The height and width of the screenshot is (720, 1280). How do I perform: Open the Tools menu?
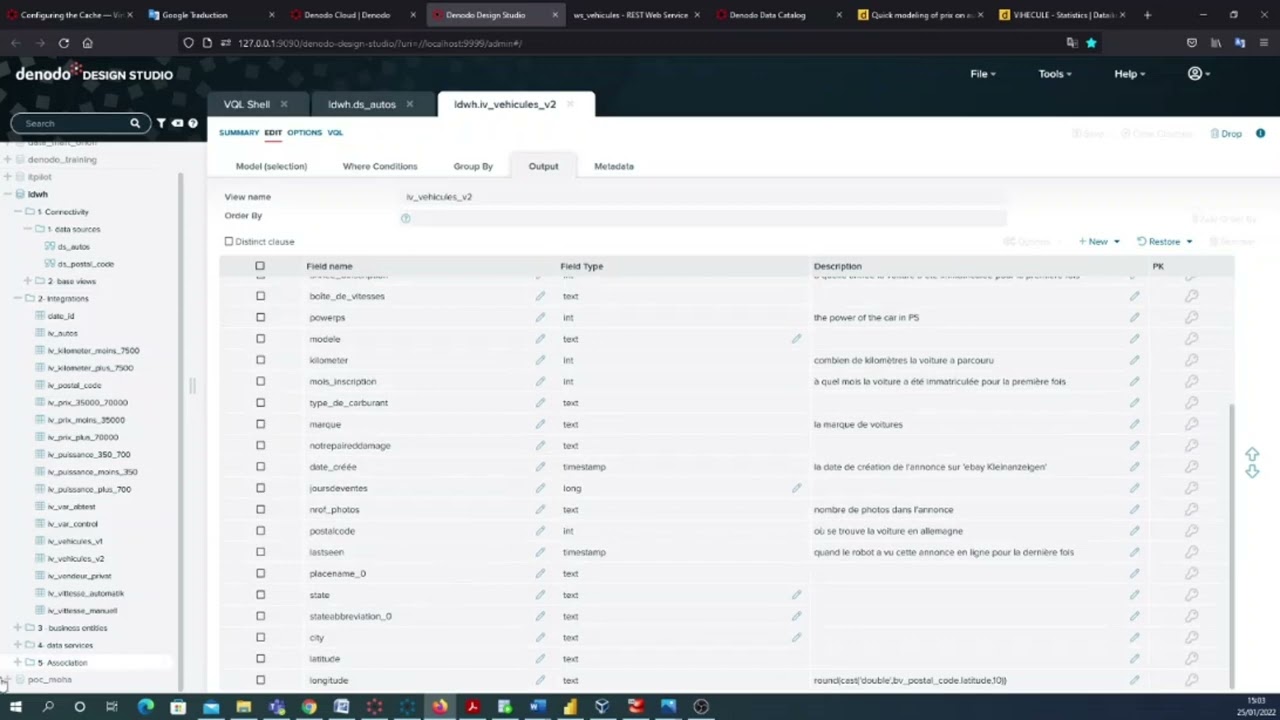[x=1055, y=74]
